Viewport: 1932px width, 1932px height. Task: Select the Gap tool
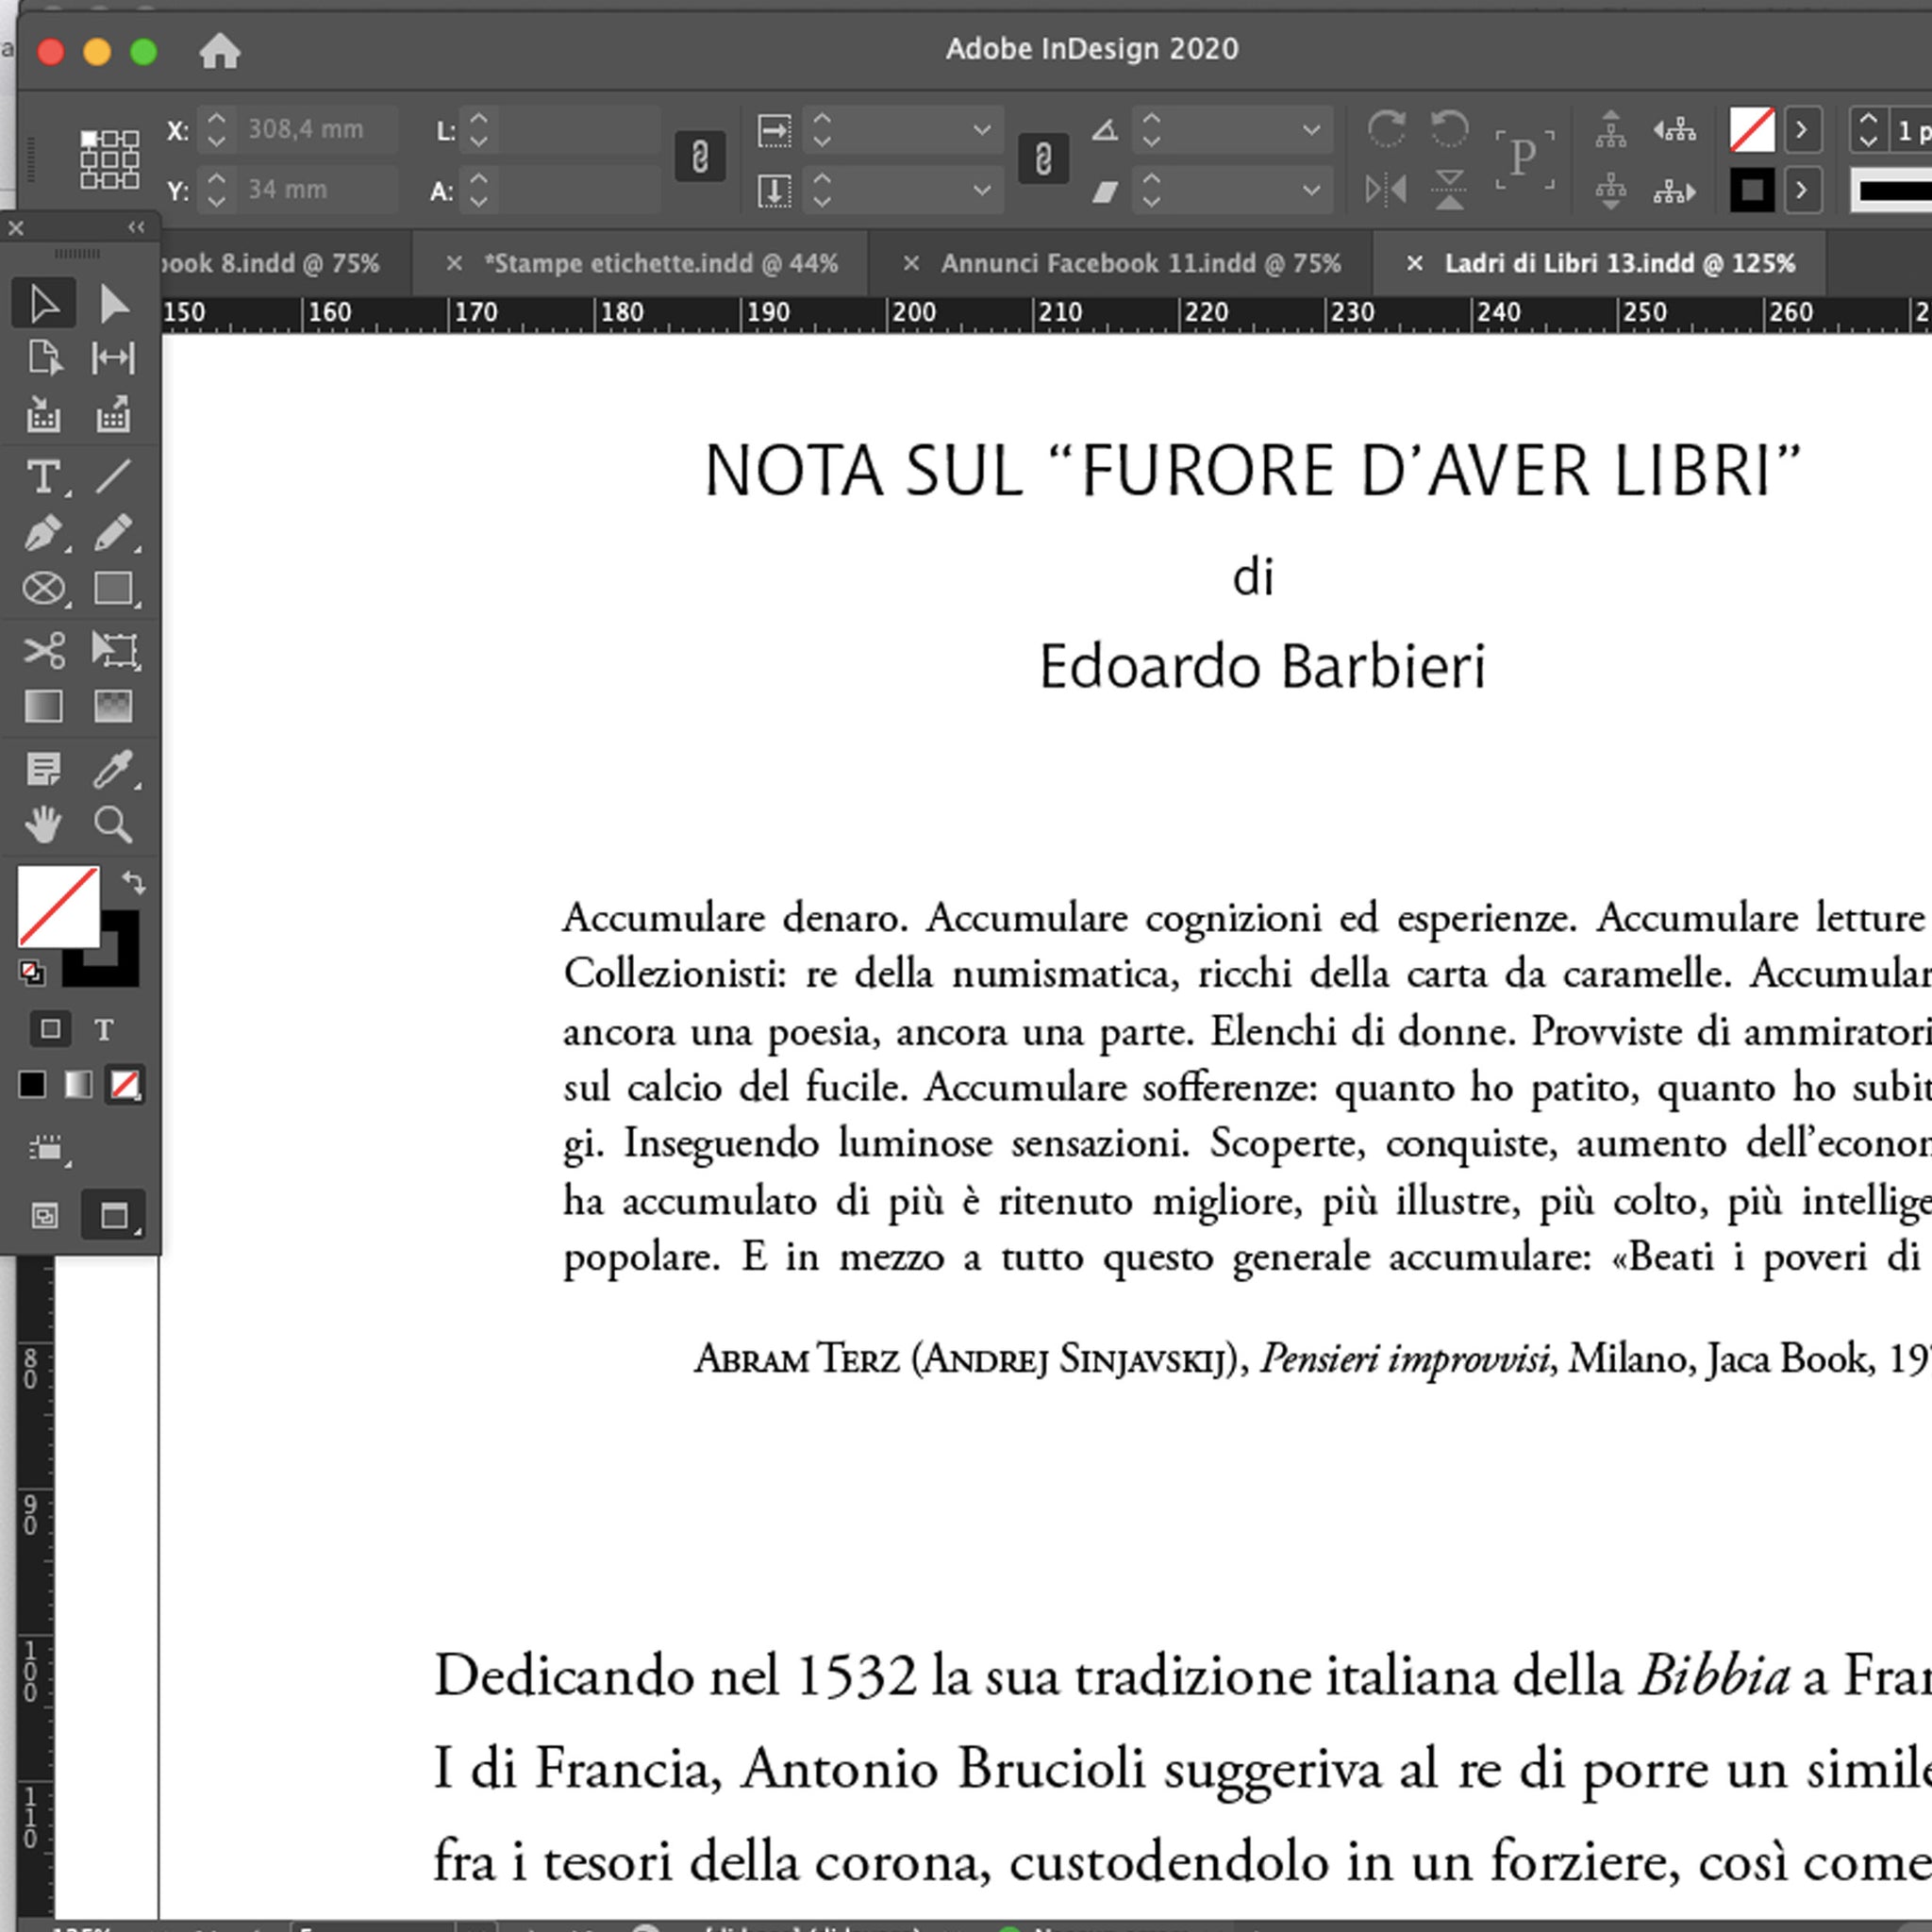[113, 358]
